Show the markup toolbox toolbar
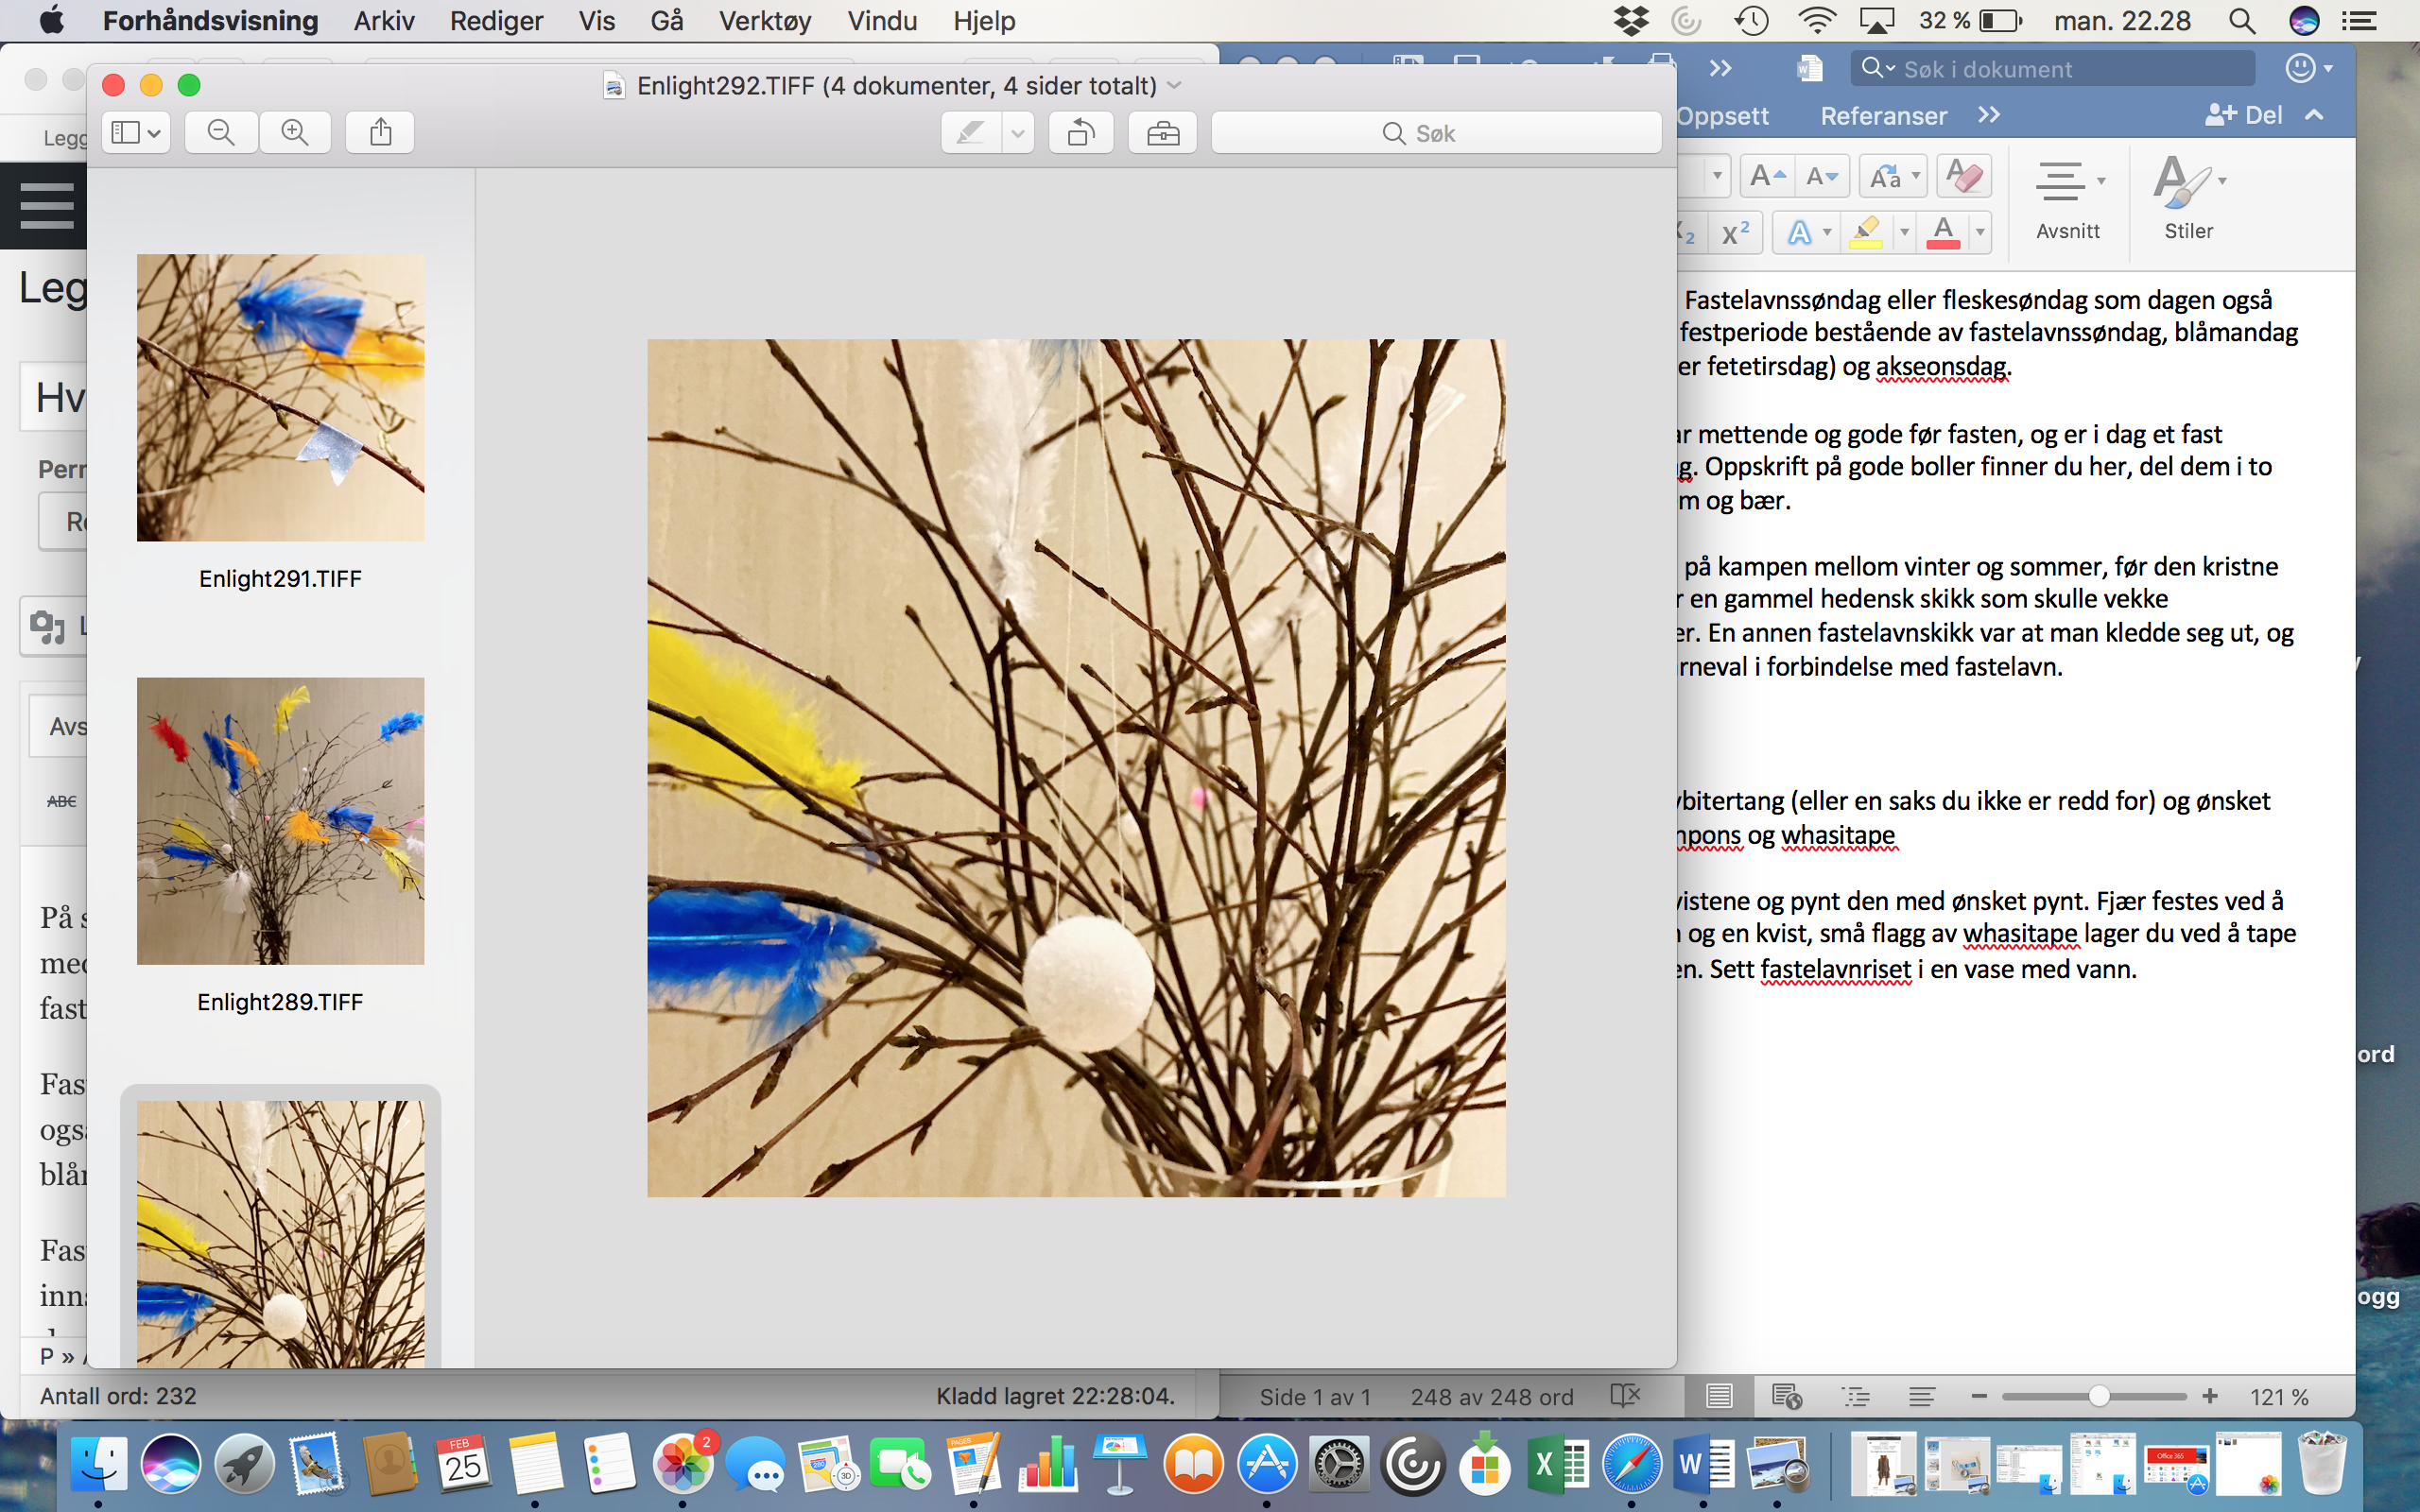The image size is (2420, 1512). coord(1163,132)
